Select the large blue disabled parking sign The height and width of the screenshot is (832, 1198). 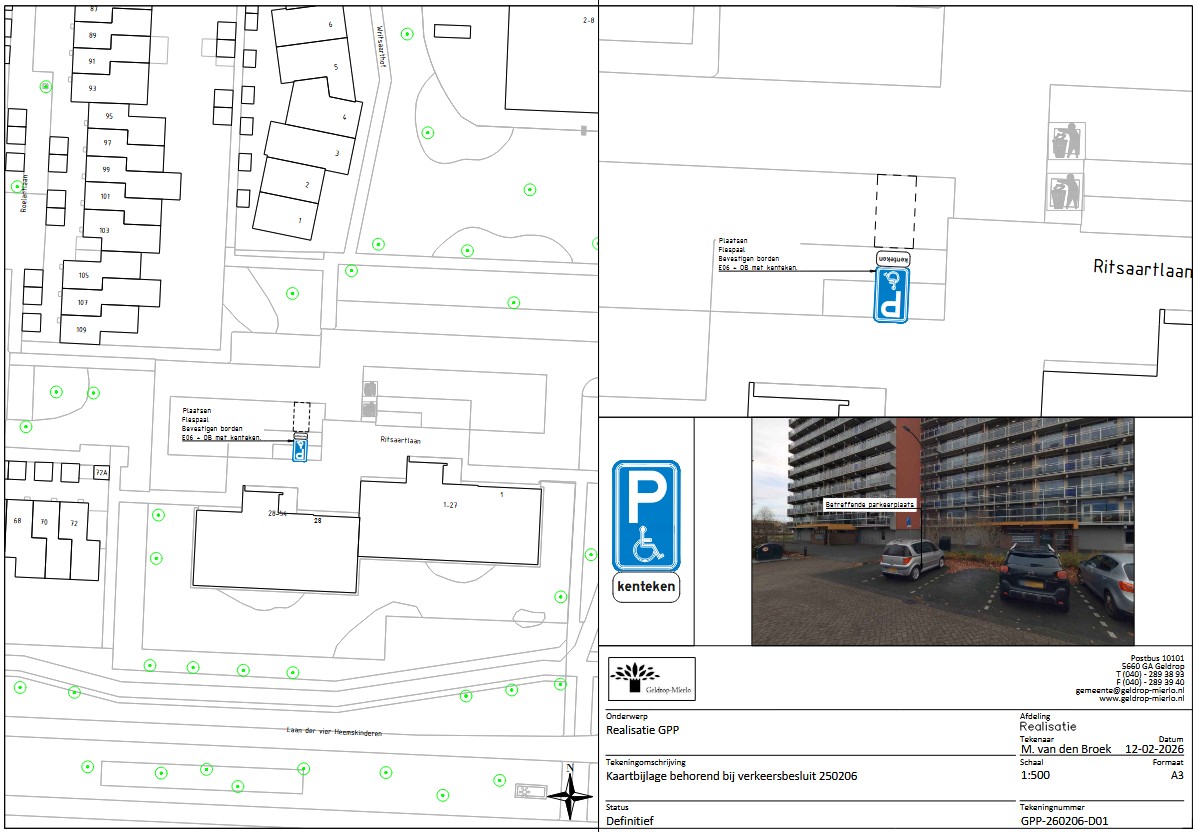(x=645, y=516)
